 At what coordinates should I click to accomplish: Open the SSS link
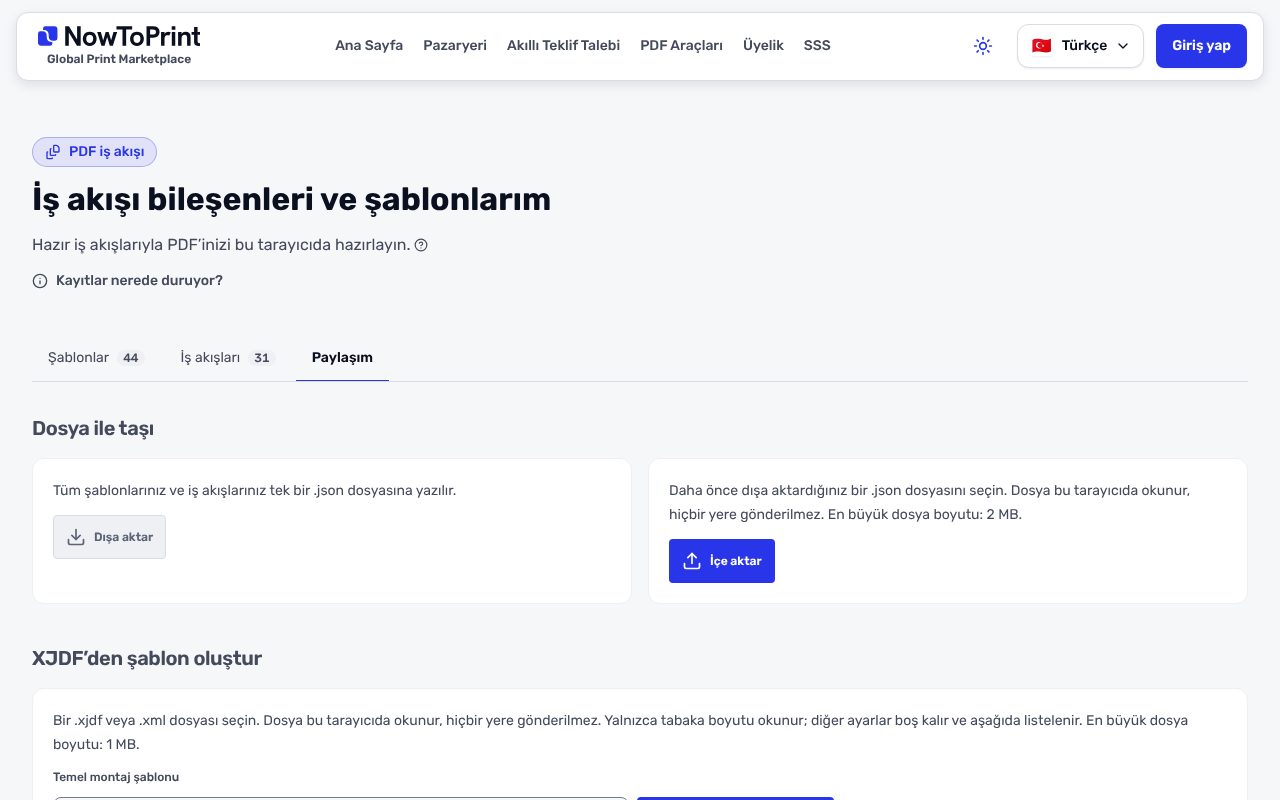817,46
